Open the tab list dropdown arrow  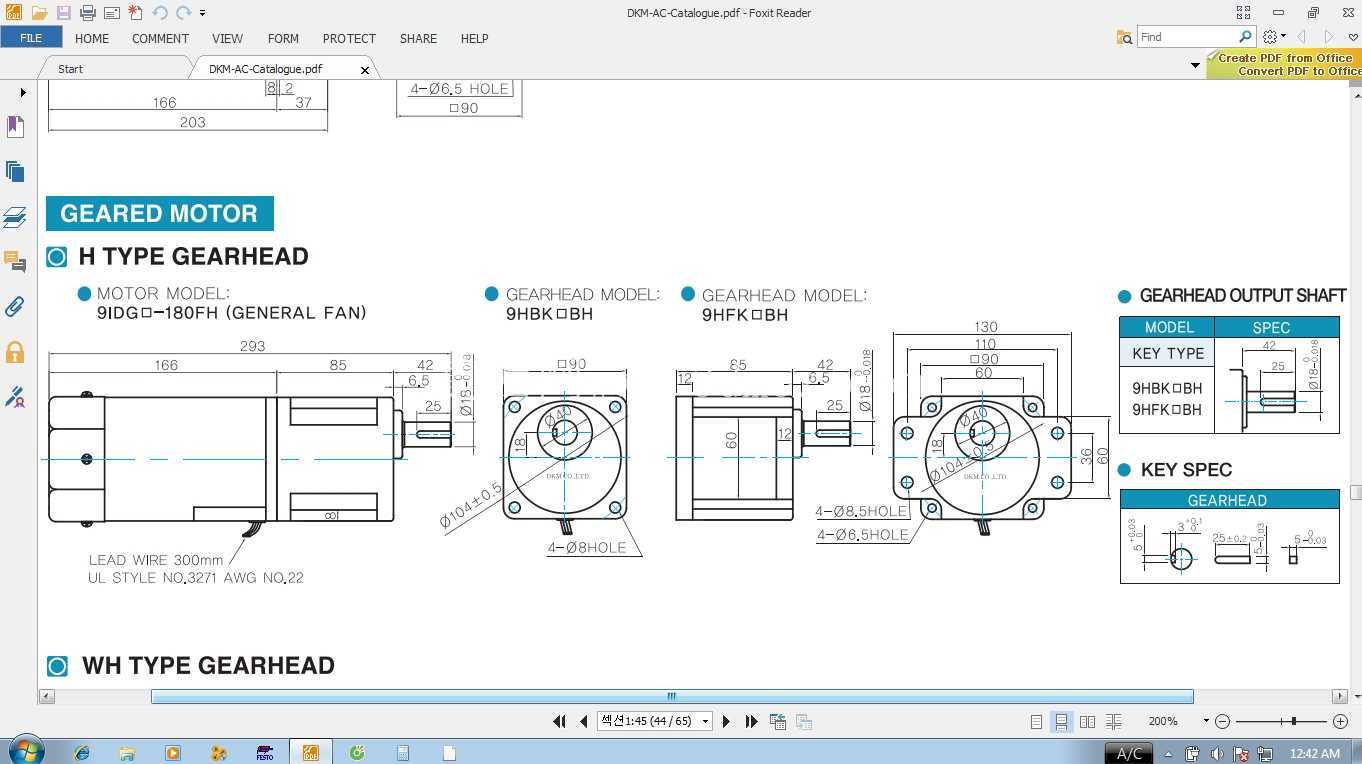1195,66
